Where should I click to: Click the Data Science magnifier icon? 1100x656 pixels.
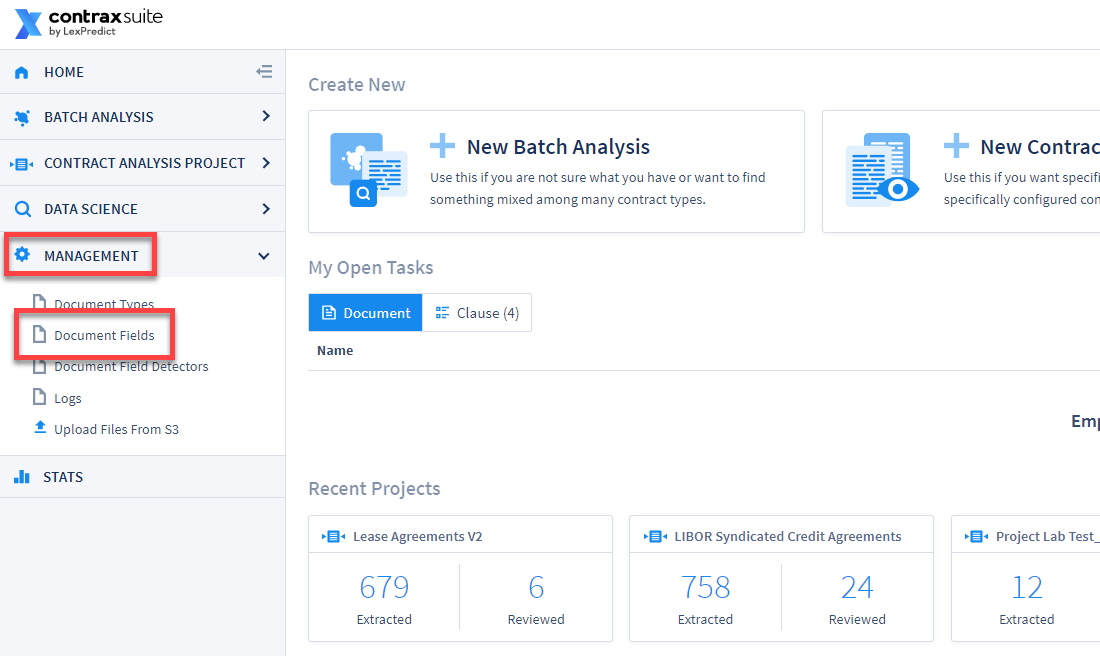pos(22,209)
